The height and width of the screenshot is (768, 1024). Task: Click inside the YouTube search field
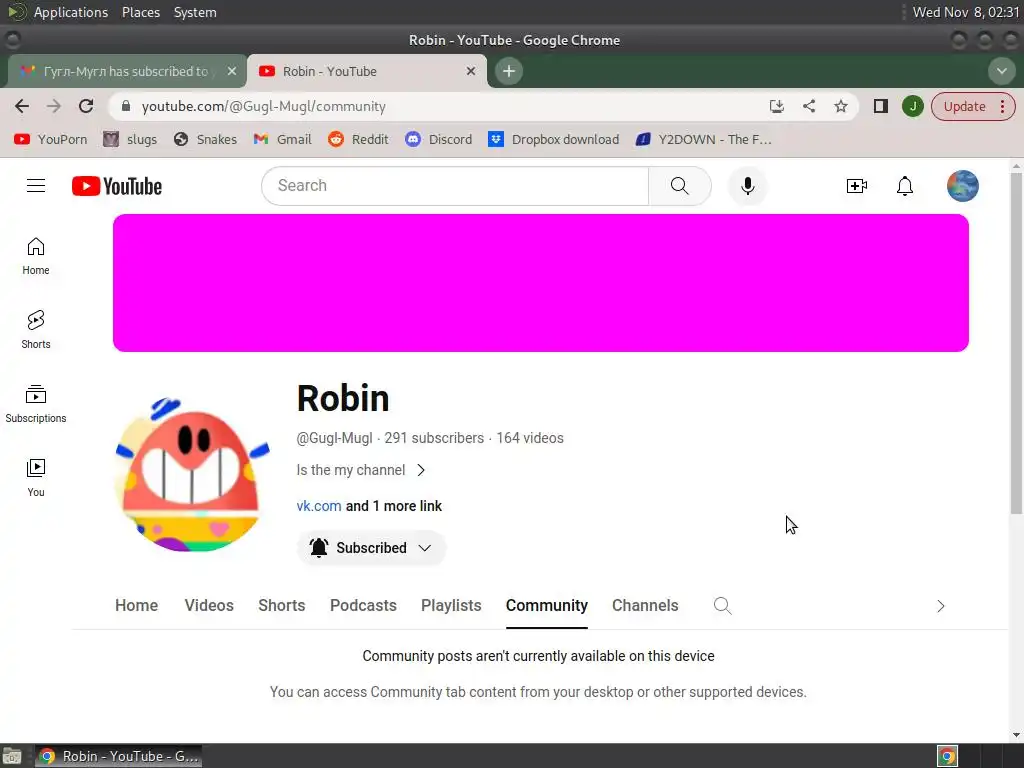(x=455, y=186)
